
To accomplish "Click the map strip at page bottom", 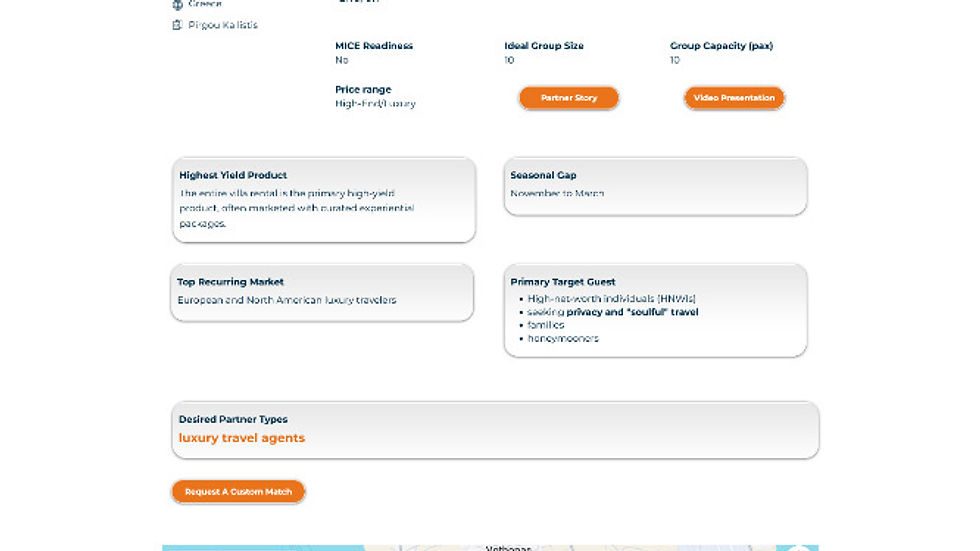I will click(490, 548).
